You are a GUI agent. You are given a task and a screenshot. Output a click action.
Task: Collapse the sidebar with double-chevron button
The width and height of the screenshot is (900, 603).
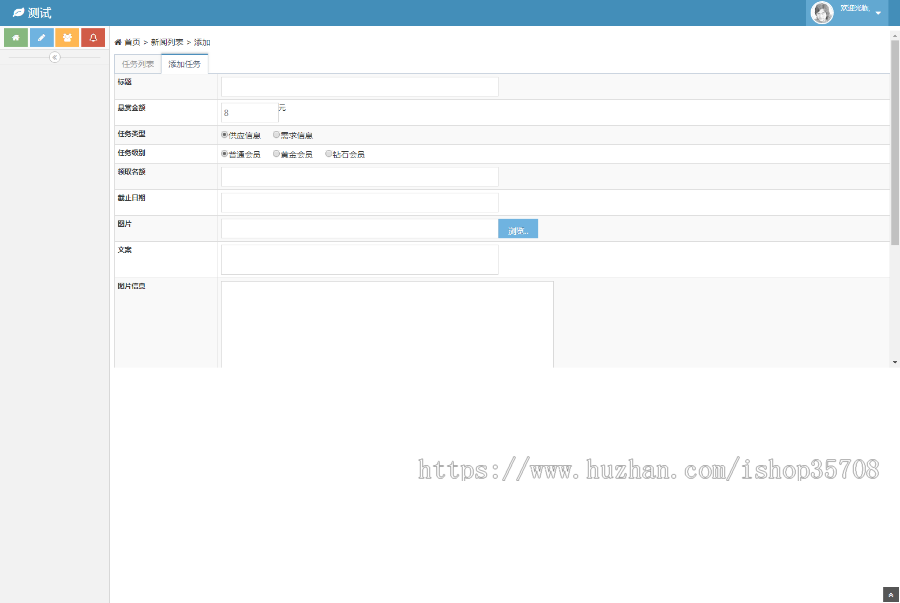(x=55, y=57)
